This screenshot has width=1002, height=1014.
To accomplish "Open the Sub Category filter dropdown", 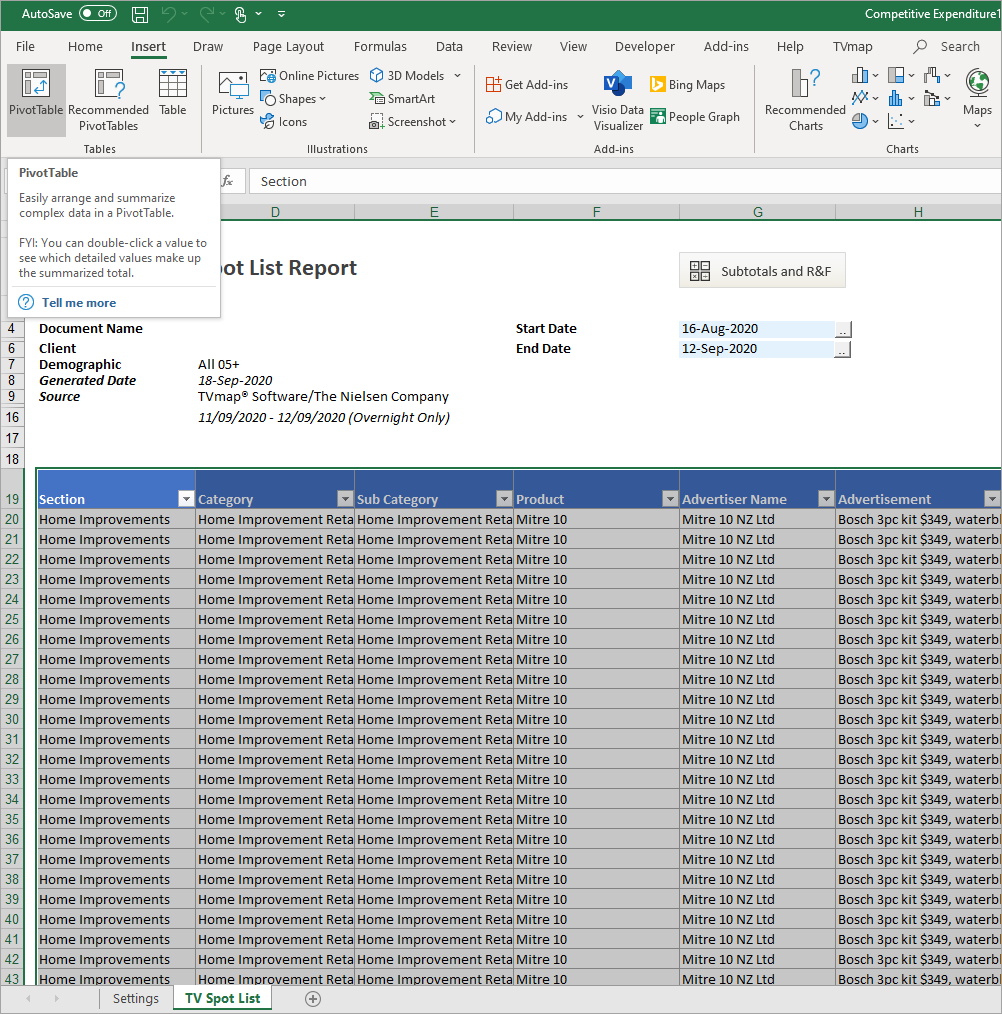I will tap(504, 499).
